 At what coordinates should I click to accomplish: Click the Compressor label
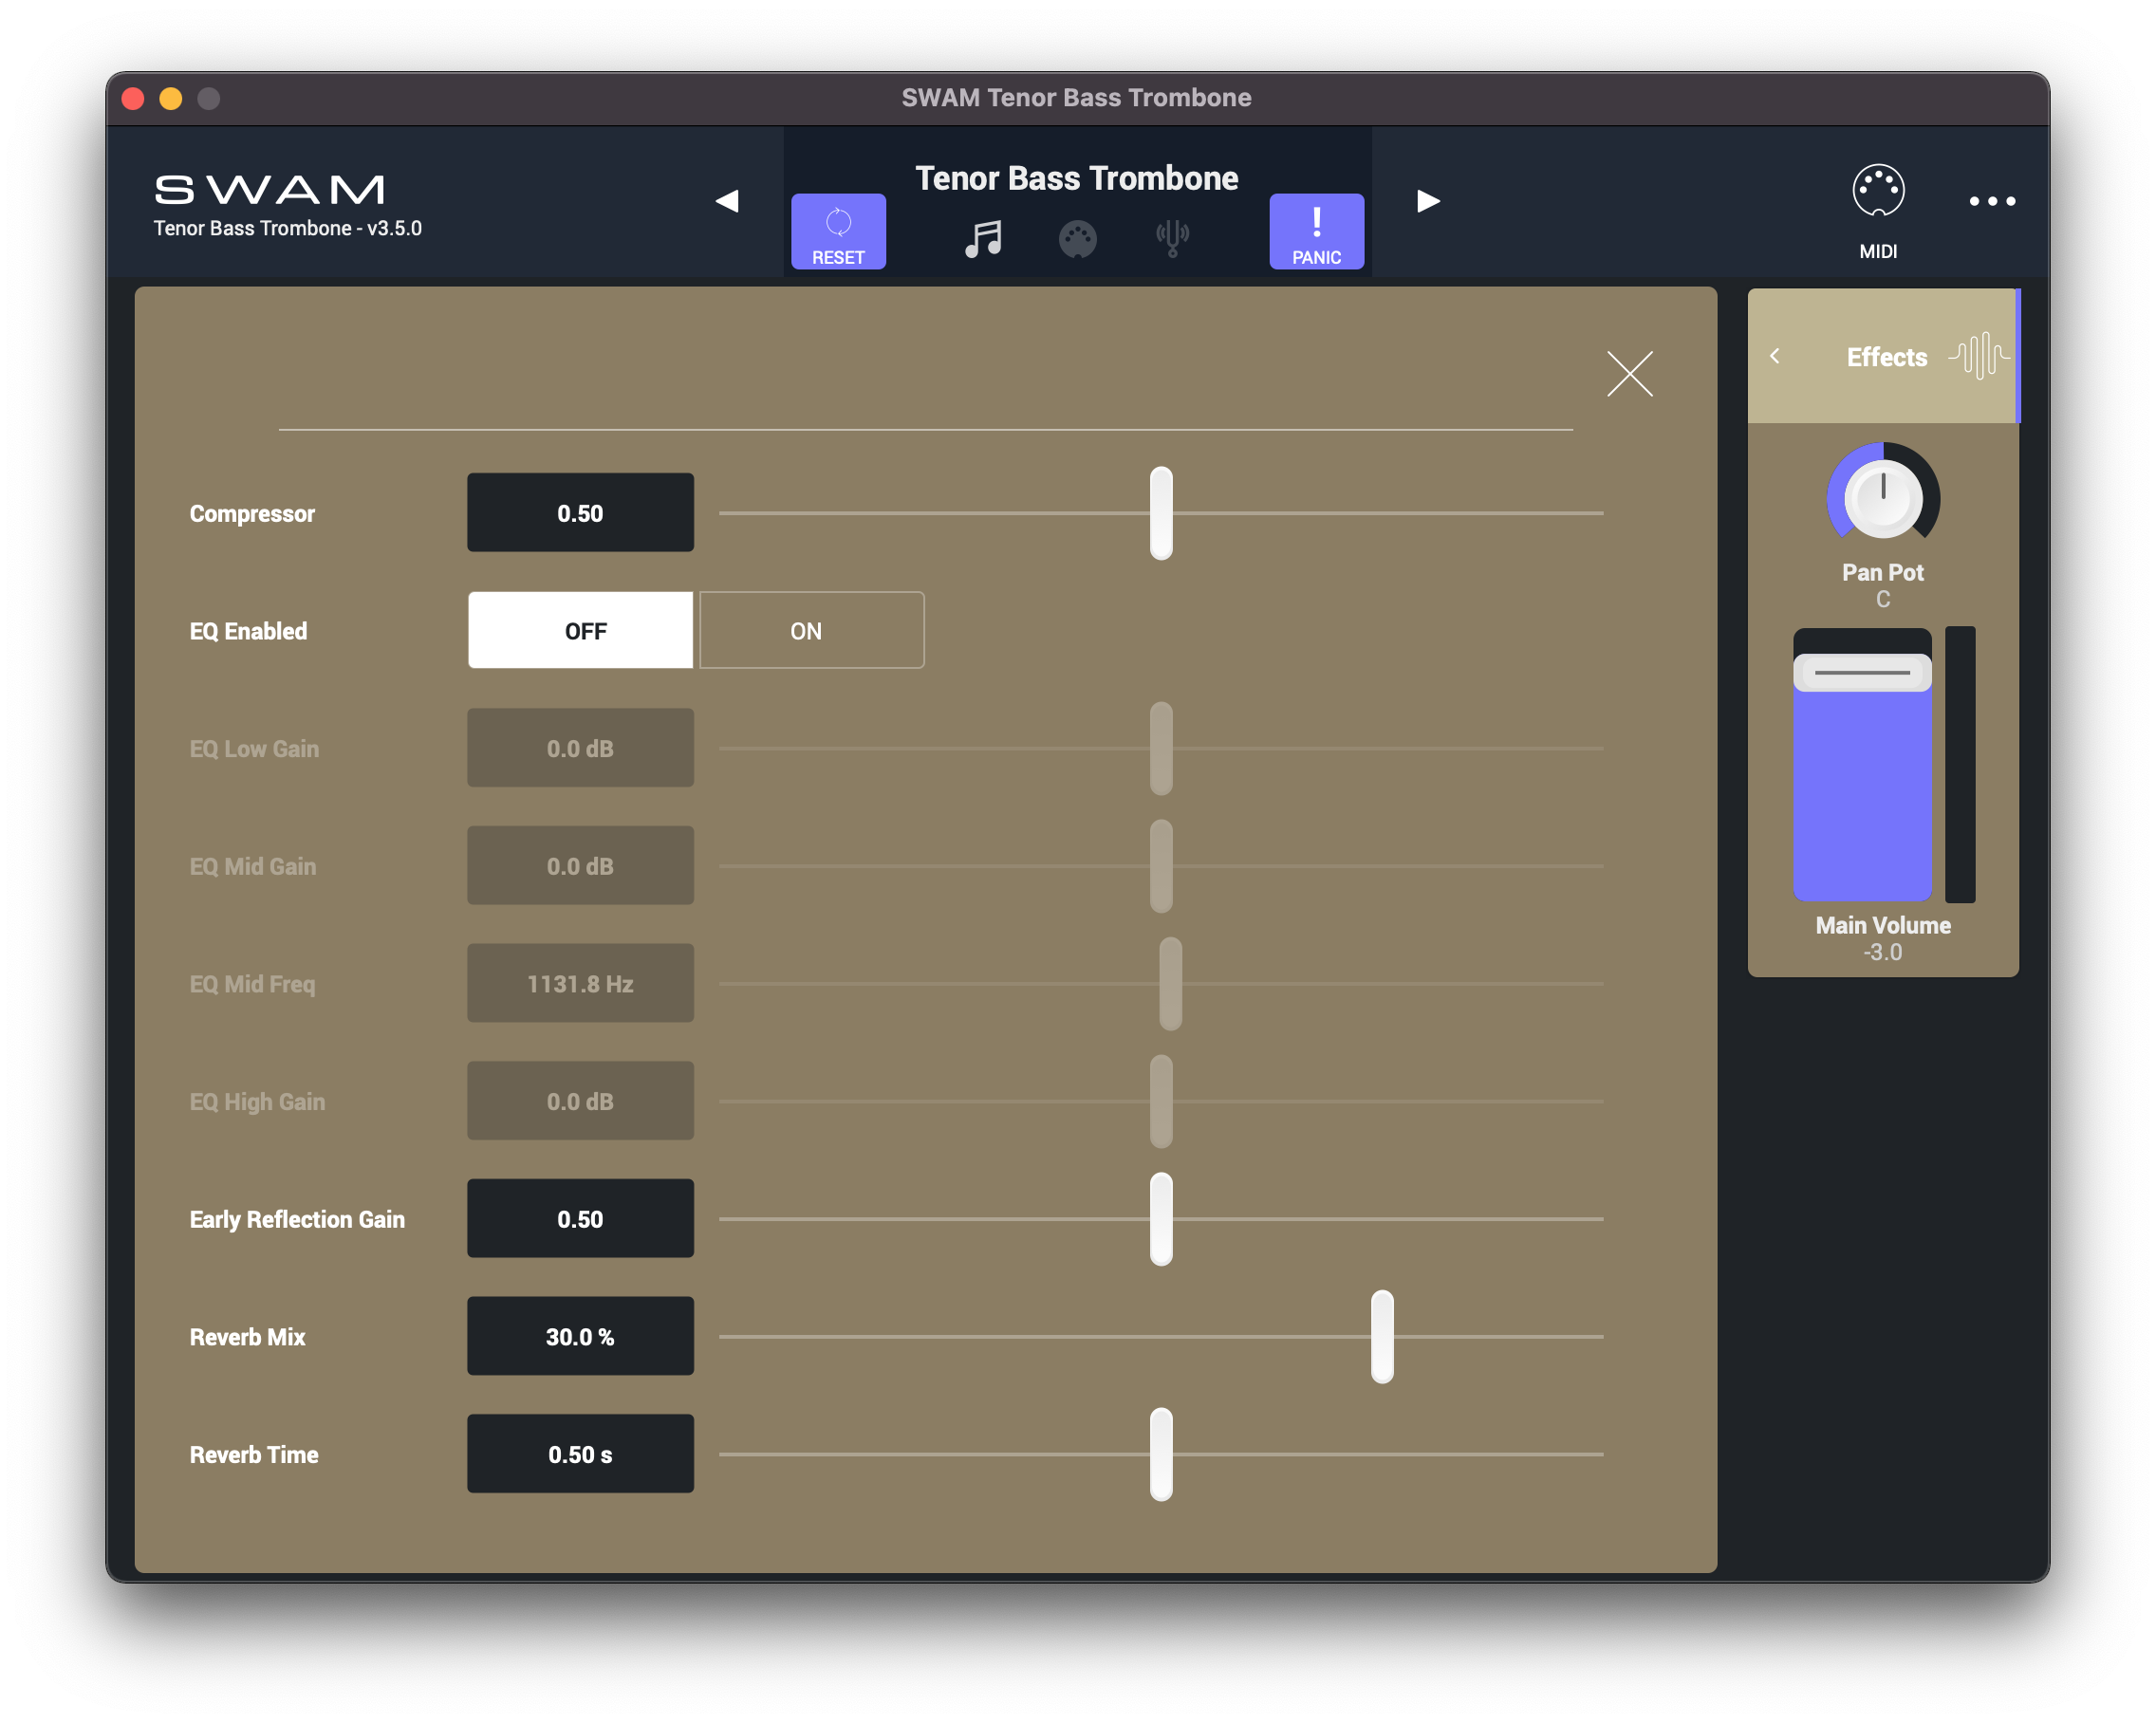coord(252,514)
